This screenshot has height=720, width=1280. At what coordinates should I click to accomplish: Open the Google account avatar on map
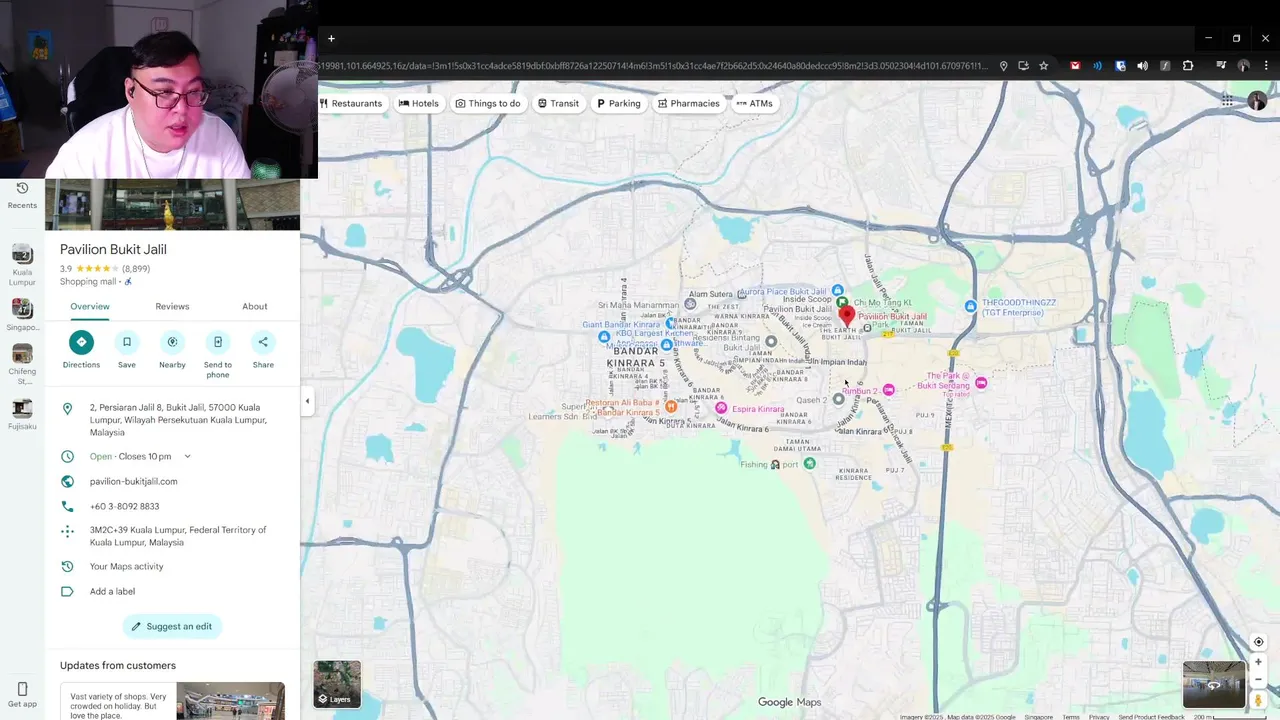tap(1257, 101)
